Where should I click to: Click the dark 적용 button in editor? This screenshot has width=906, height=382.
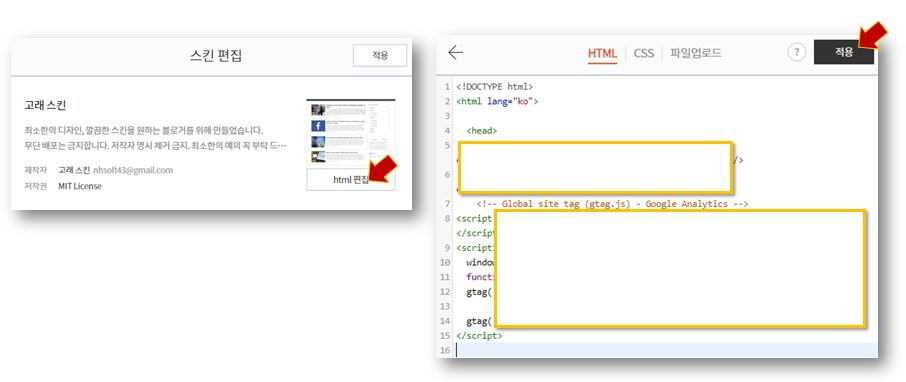(844, 52)
